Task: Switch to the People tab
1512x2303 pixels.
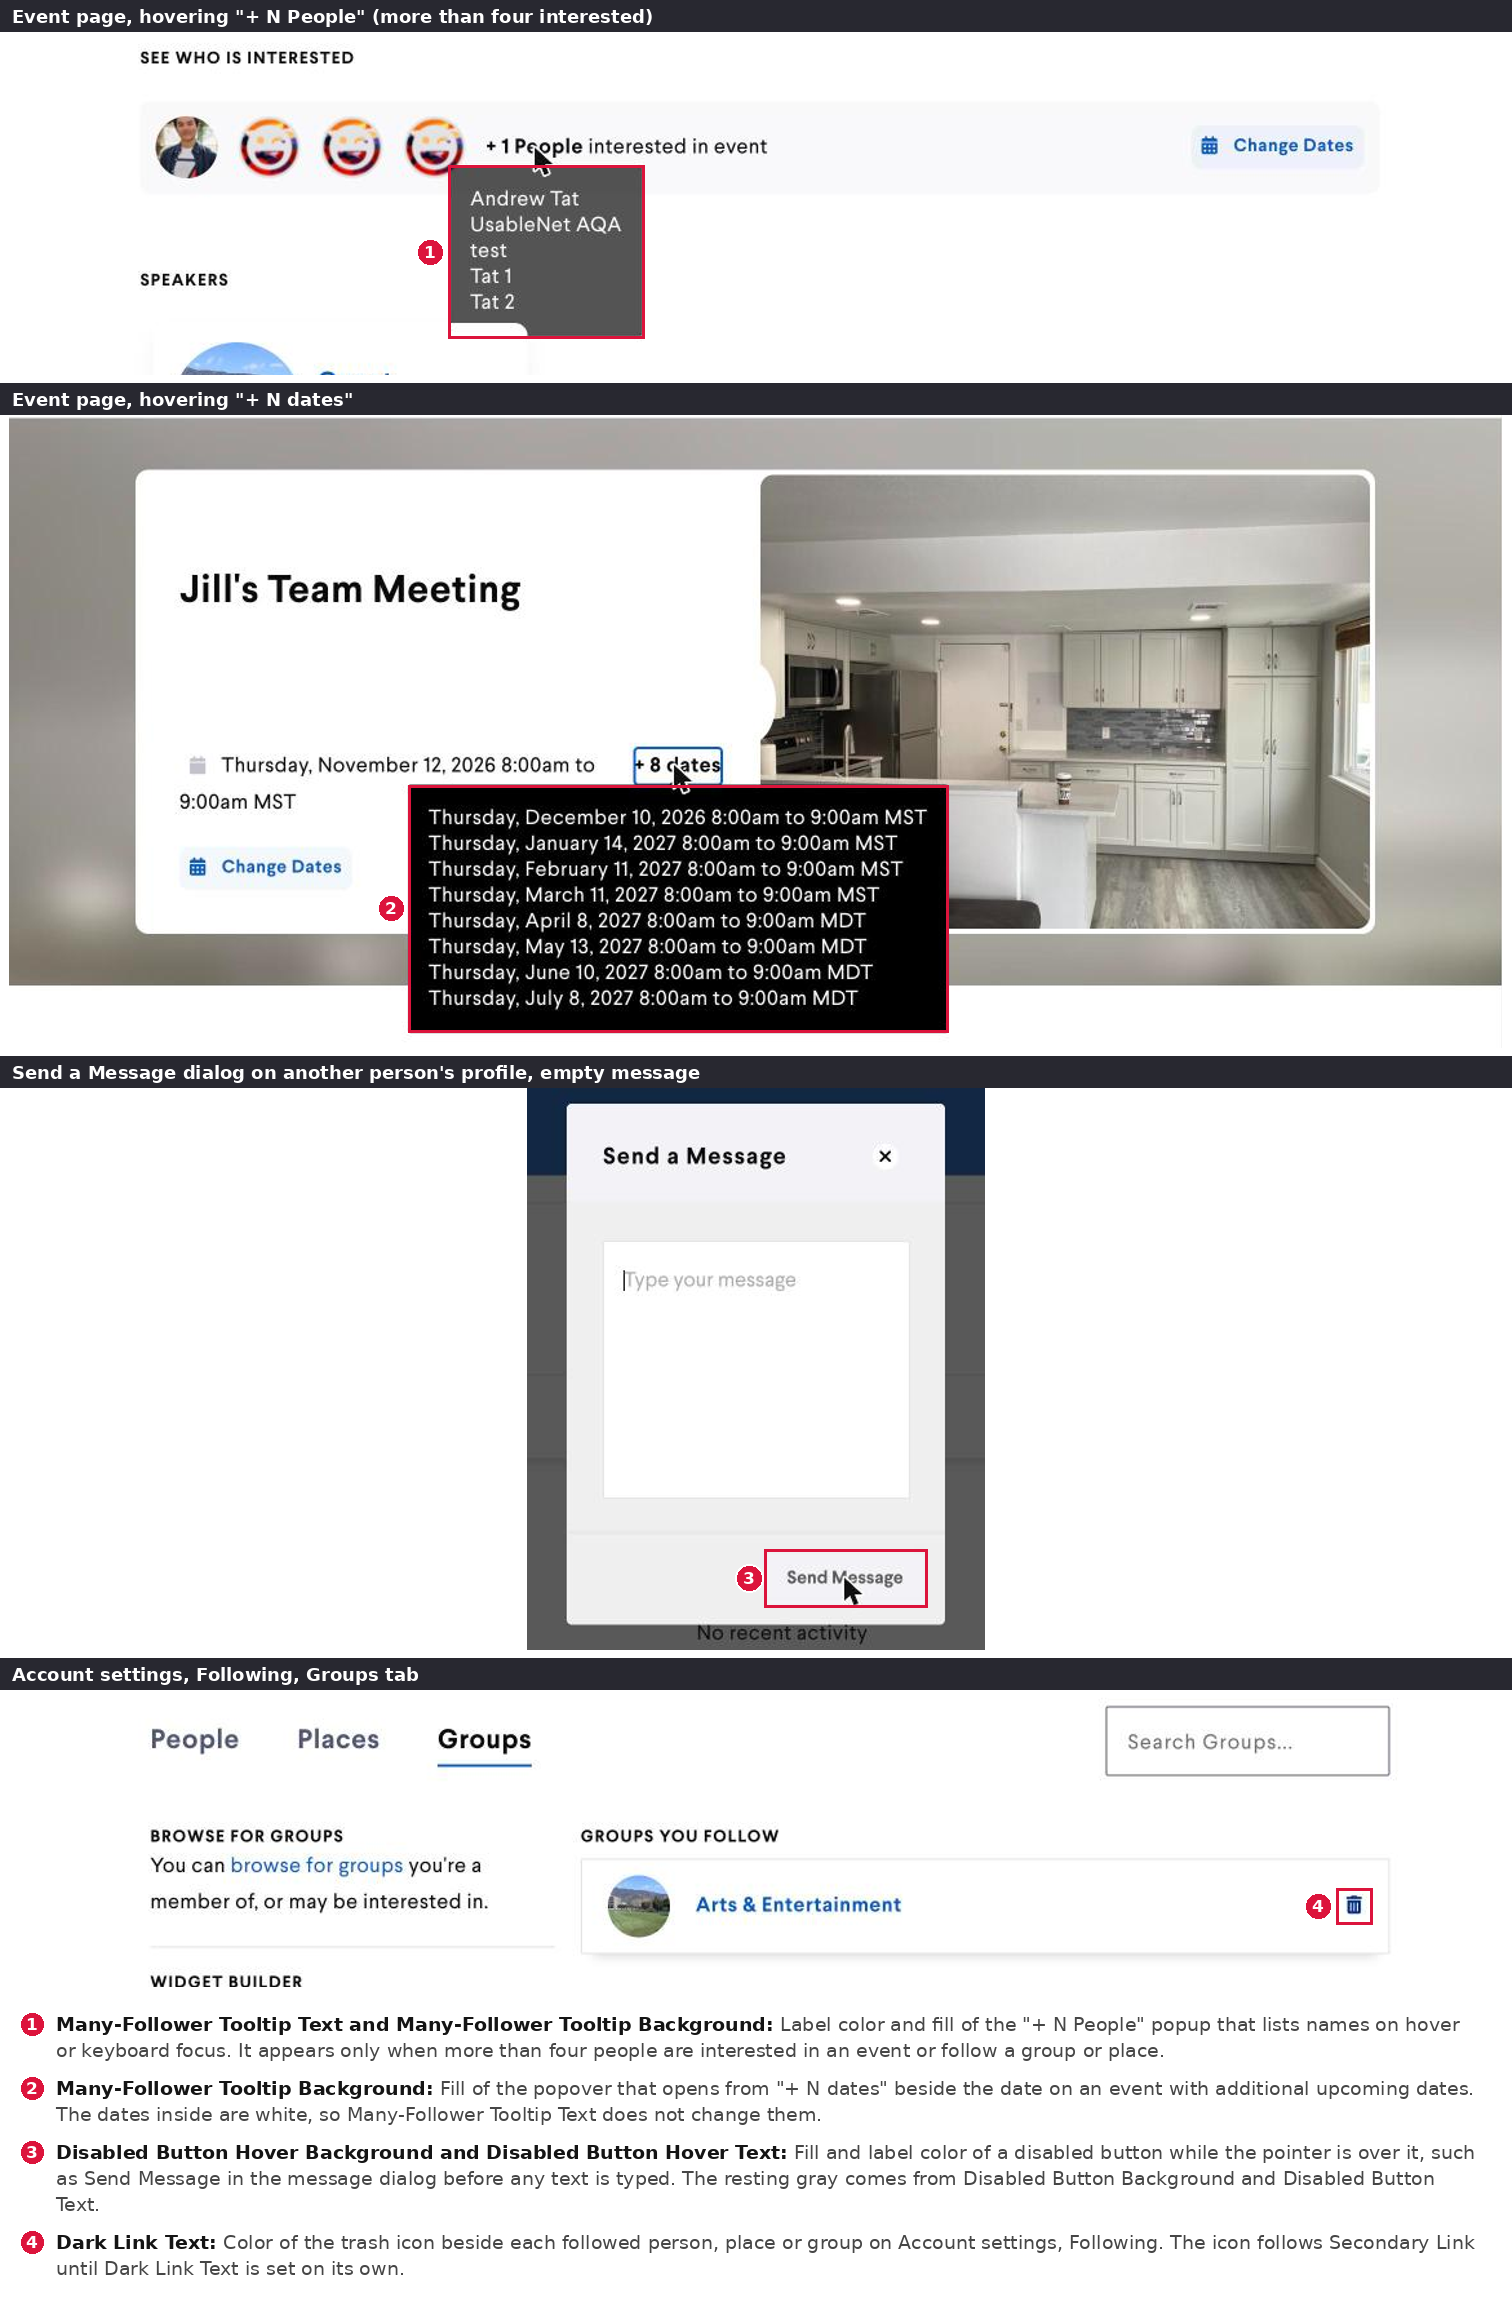Action: 195,1739
